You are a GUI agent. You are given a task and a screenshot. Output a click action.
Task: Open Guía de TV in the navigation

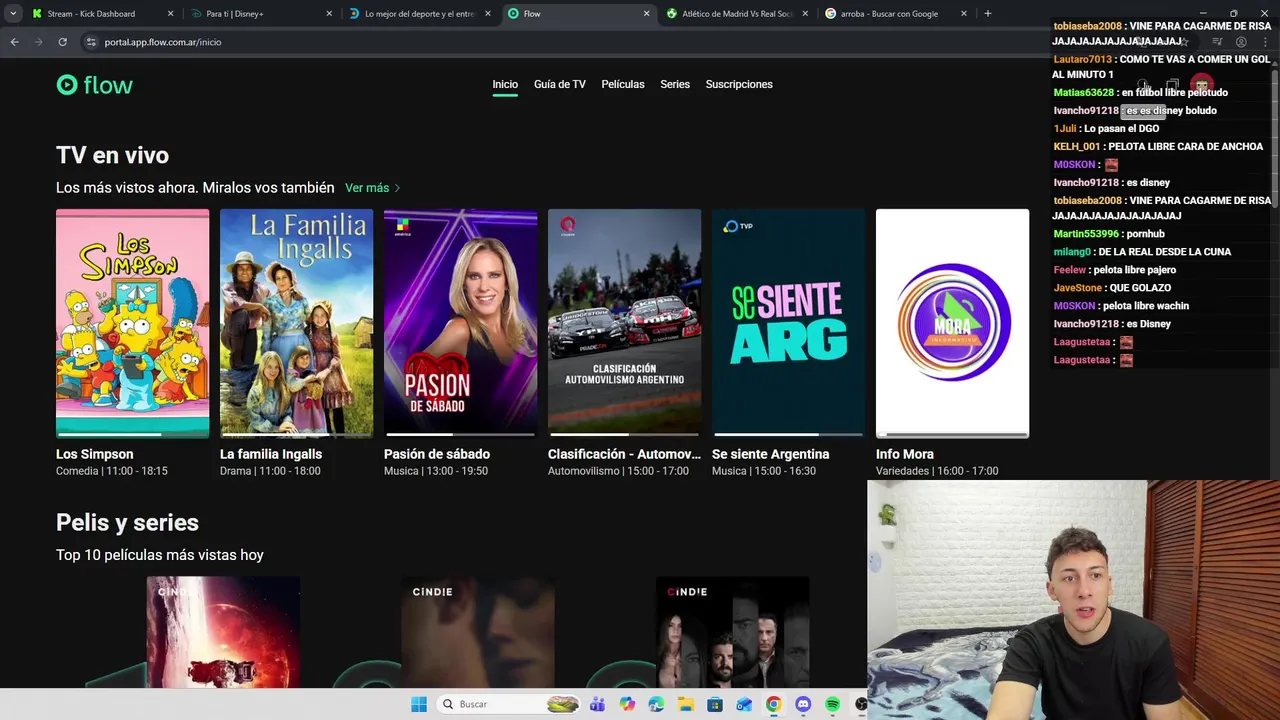click(x=560, y=85)
